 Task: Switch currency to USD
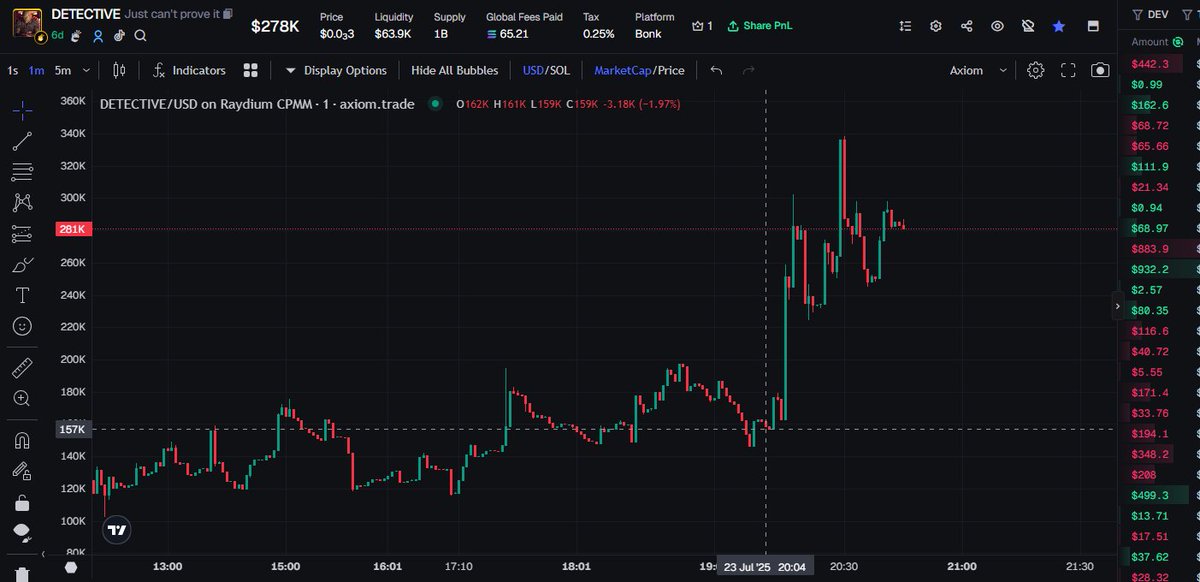tap(532, 70)
